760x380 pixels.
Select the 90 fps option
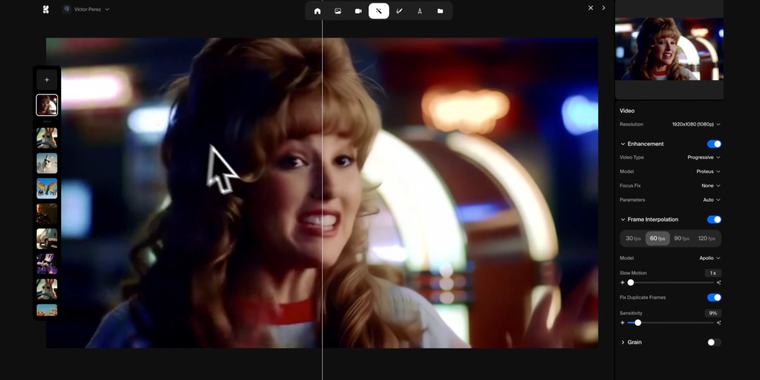681,238
